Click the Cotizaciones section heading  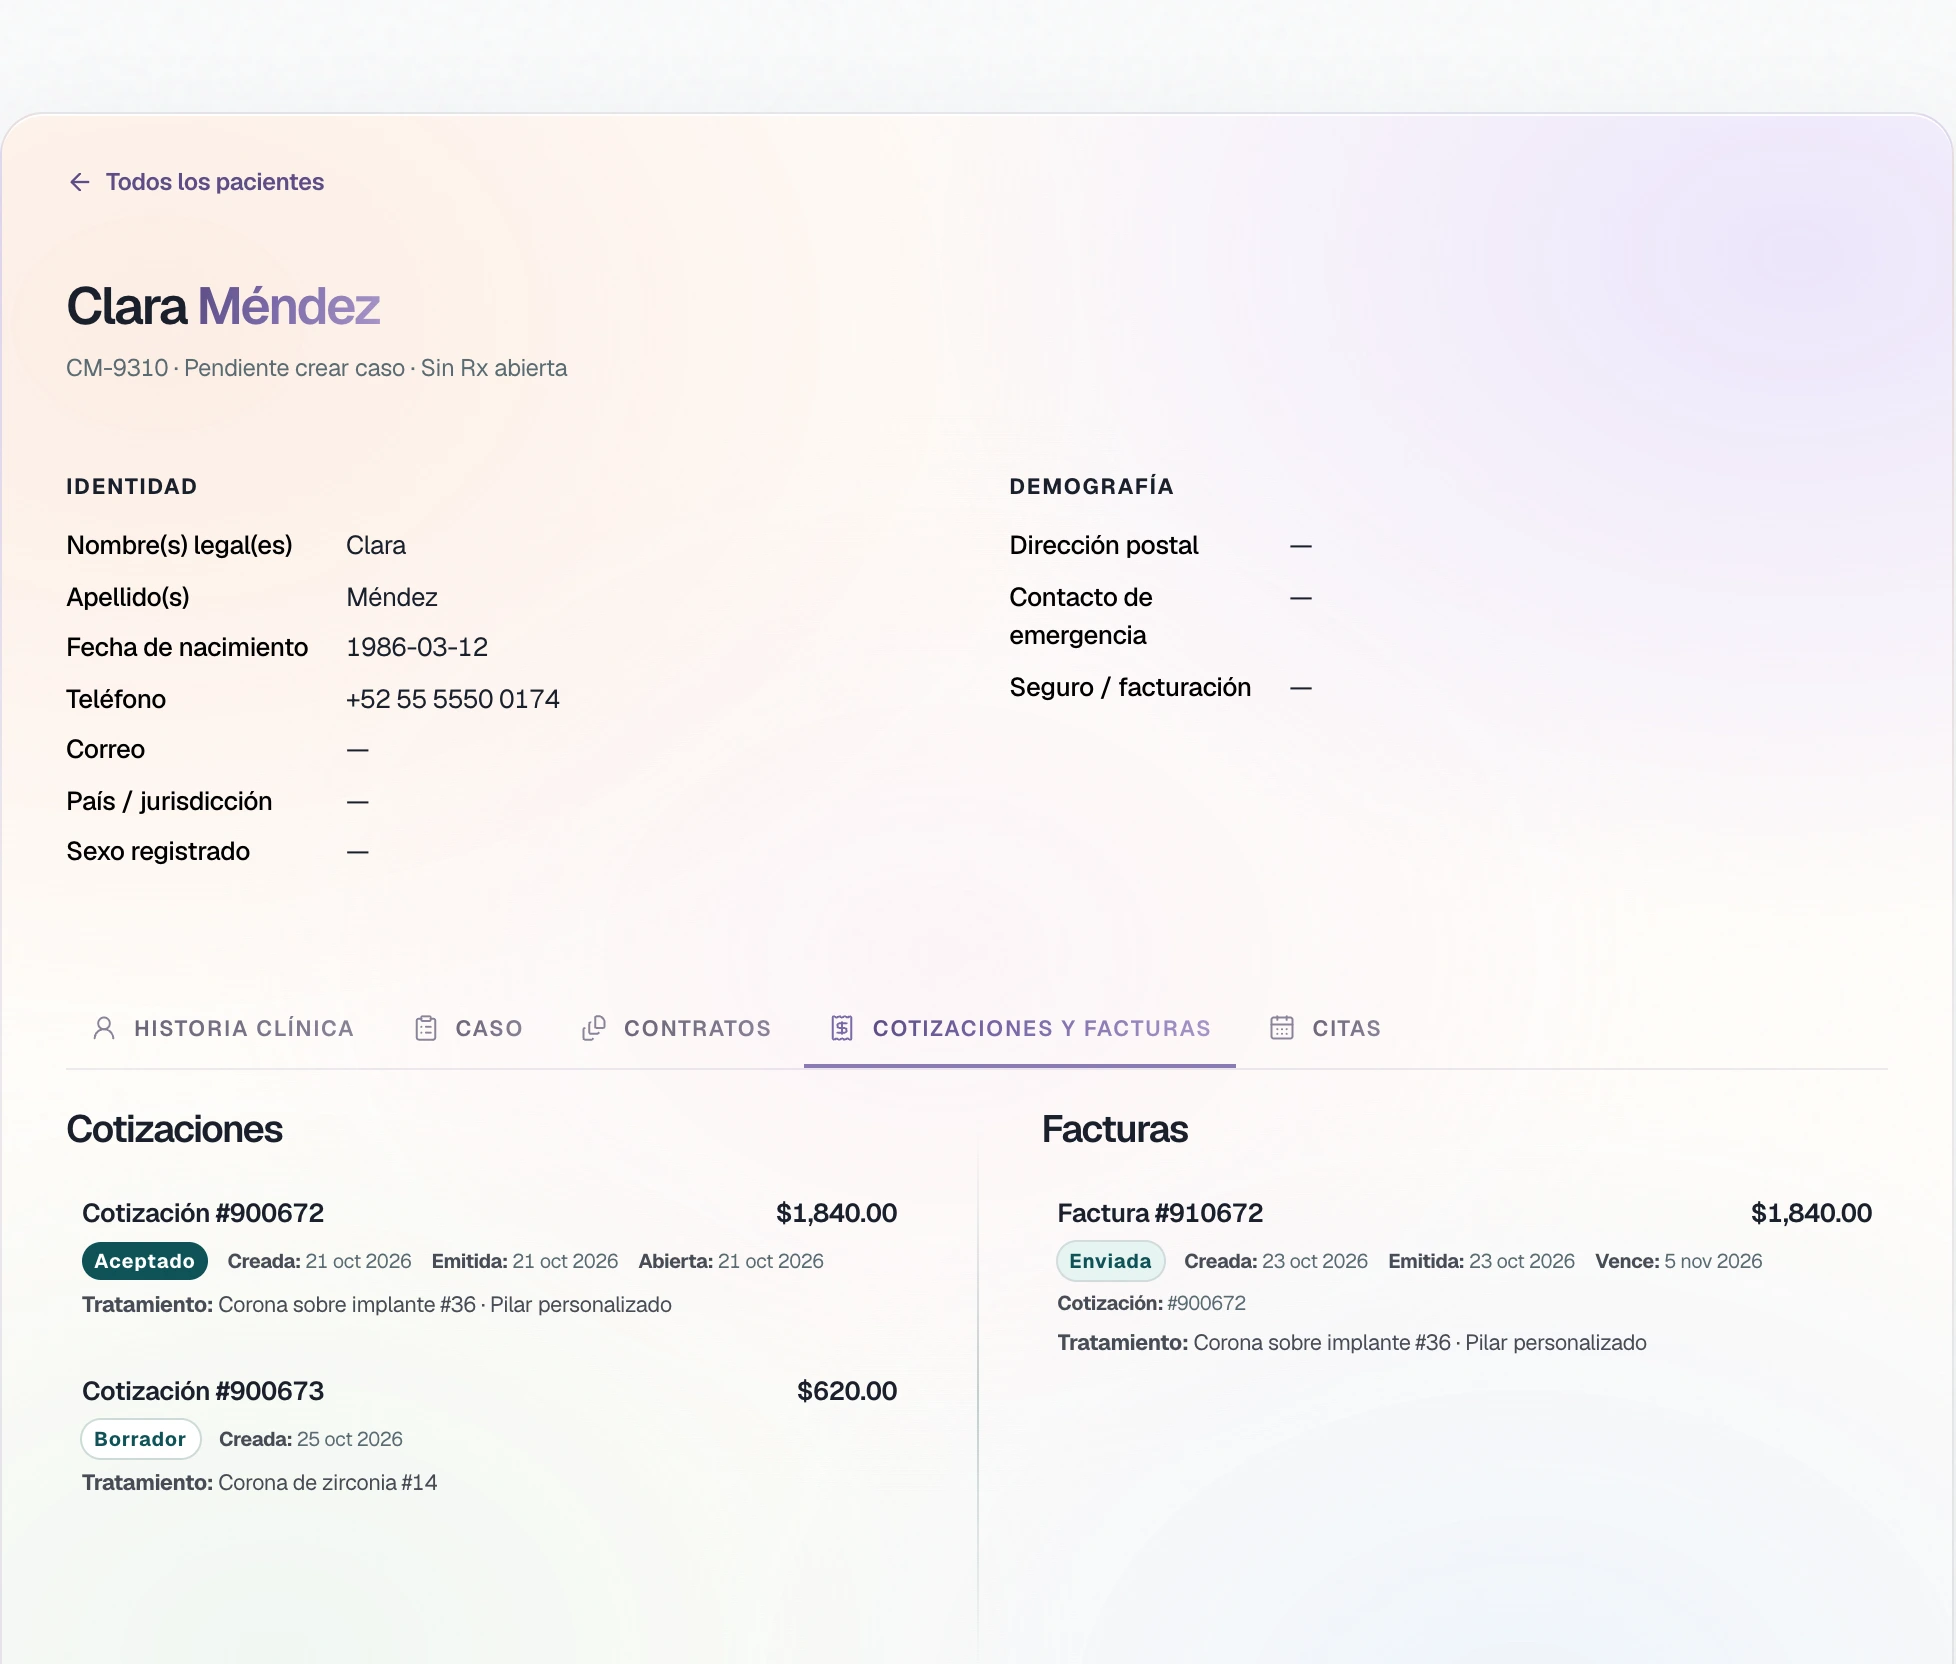(175, 1129)
